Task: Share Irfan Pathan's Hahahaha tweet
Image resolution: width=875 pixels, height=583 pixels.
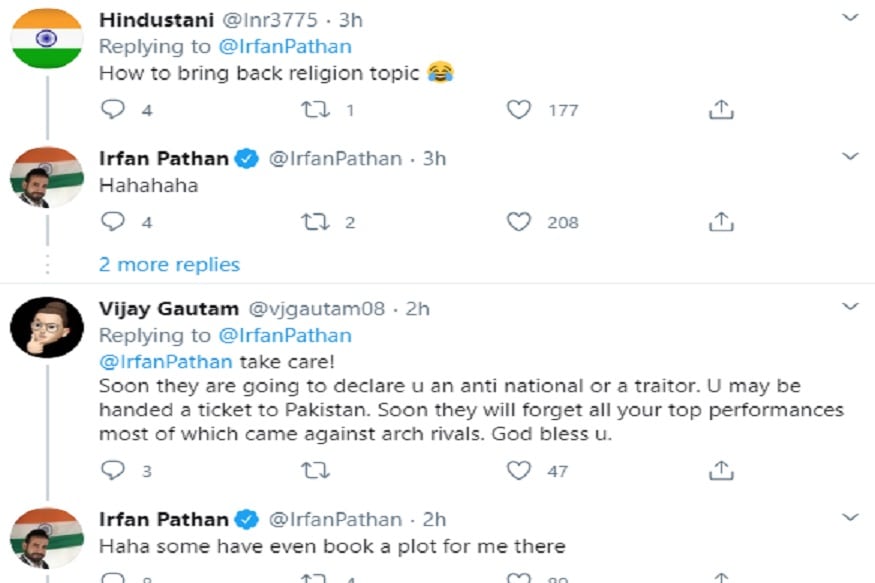Action: (x=721, y=221)
